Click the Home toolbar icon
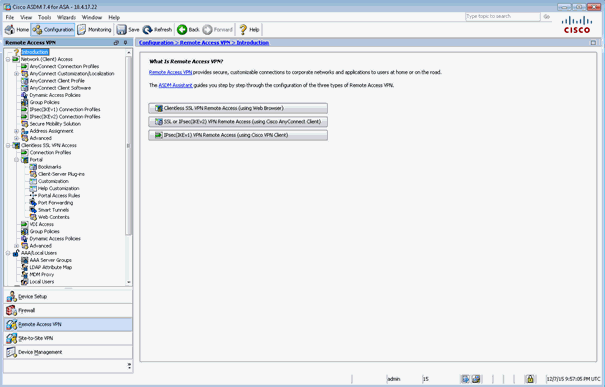Viewport: 605px width, 387px height. click(x=10, y=30)
